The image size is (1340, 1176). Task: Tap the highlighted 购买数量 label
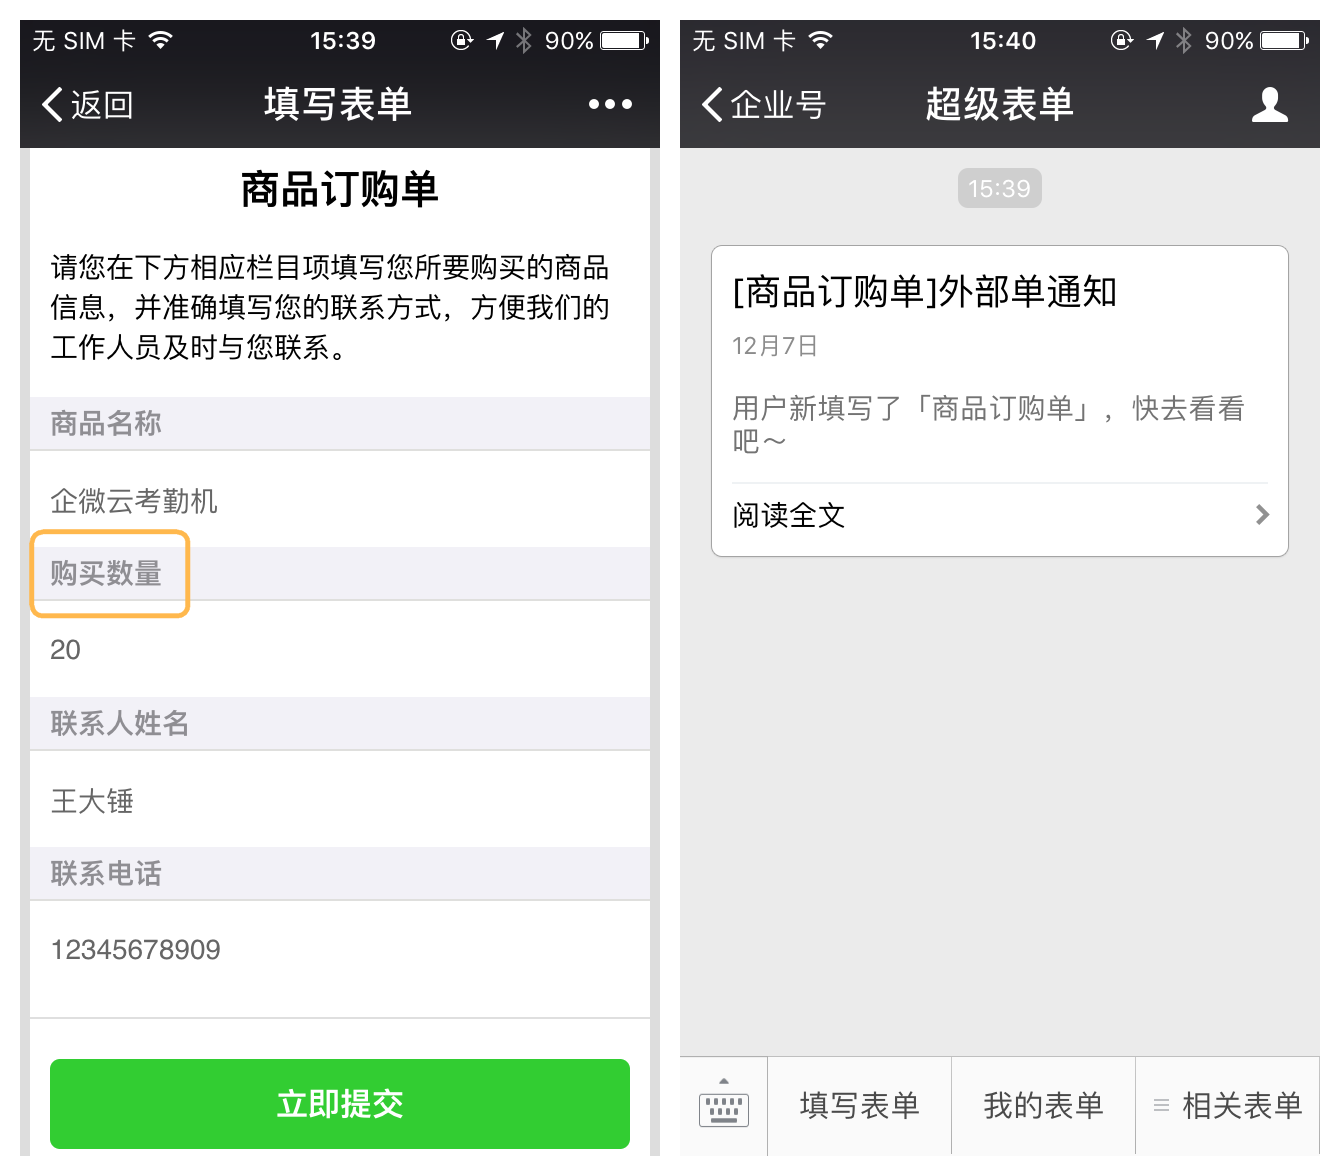click(x=106, y=573)
